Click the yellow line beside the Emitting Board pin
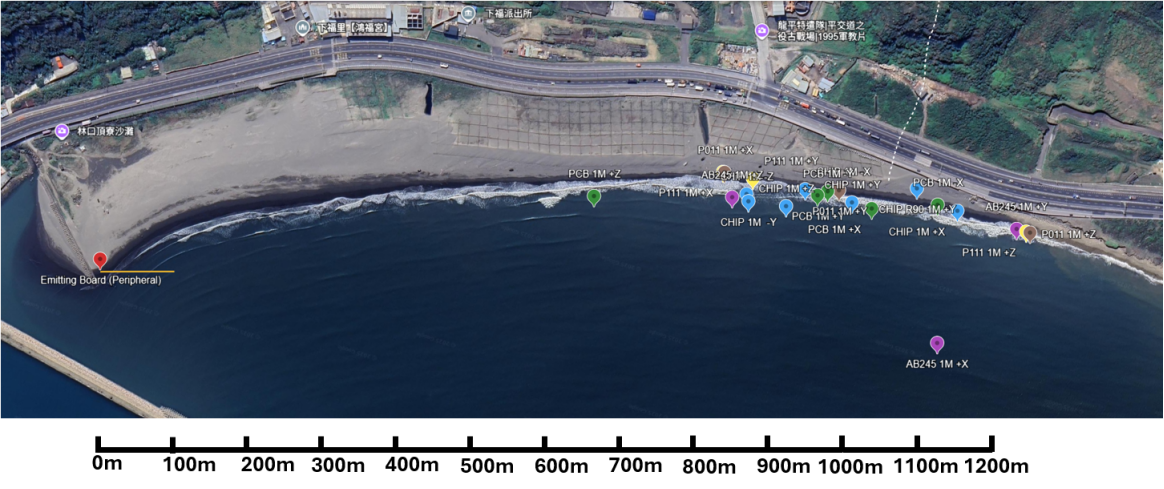 (140, 271)
